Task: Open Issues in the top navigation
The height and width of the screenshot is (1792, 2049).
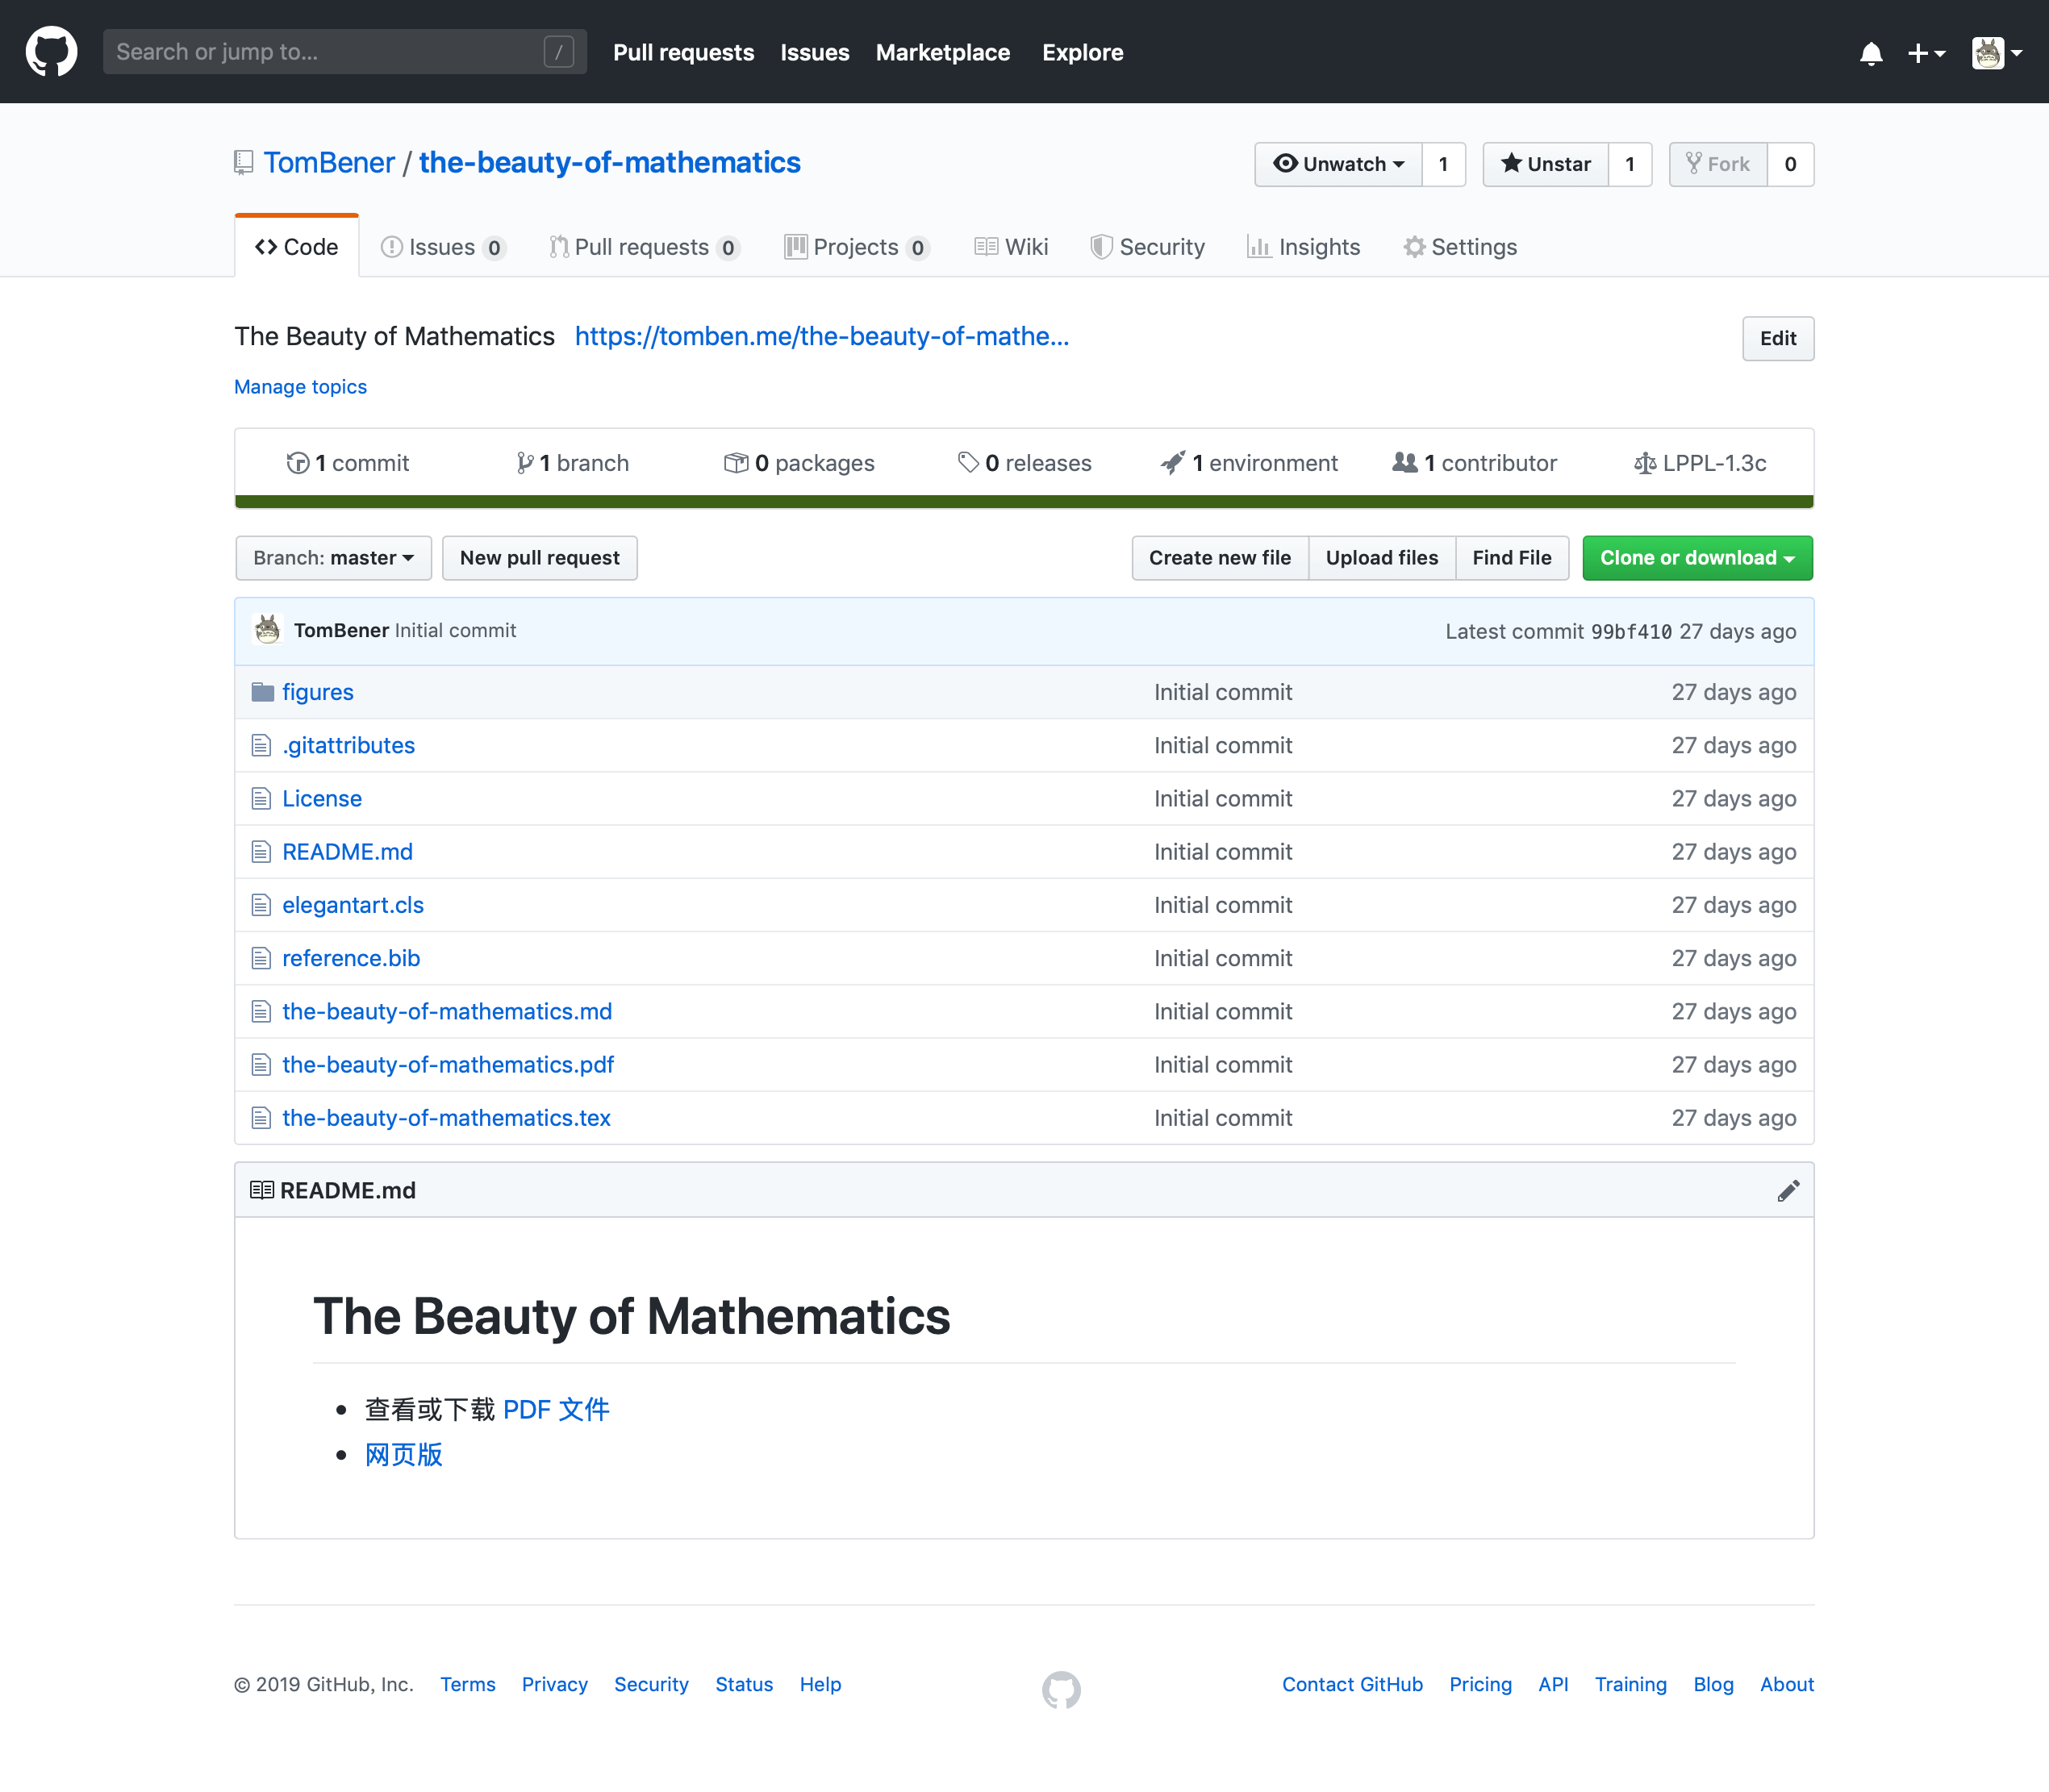Action: pos(814,53)
